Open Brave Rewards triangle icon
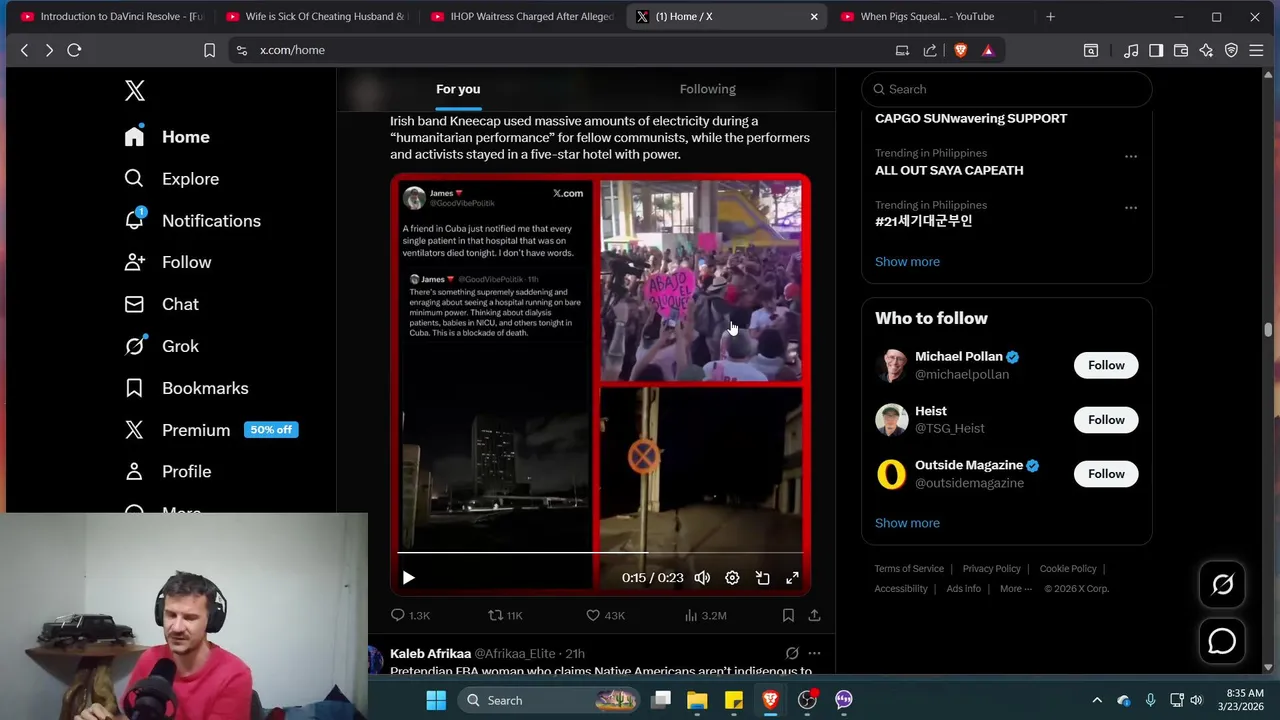 (988, 50)
